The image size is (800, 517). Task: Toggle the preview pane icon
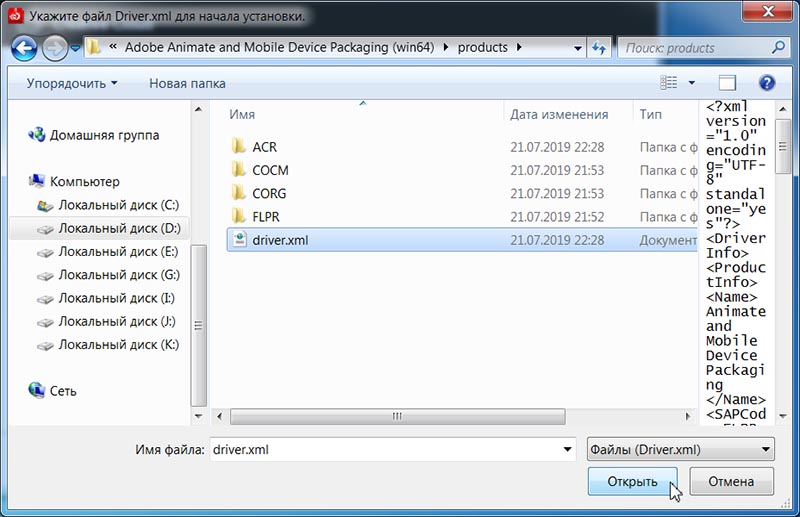727,83
